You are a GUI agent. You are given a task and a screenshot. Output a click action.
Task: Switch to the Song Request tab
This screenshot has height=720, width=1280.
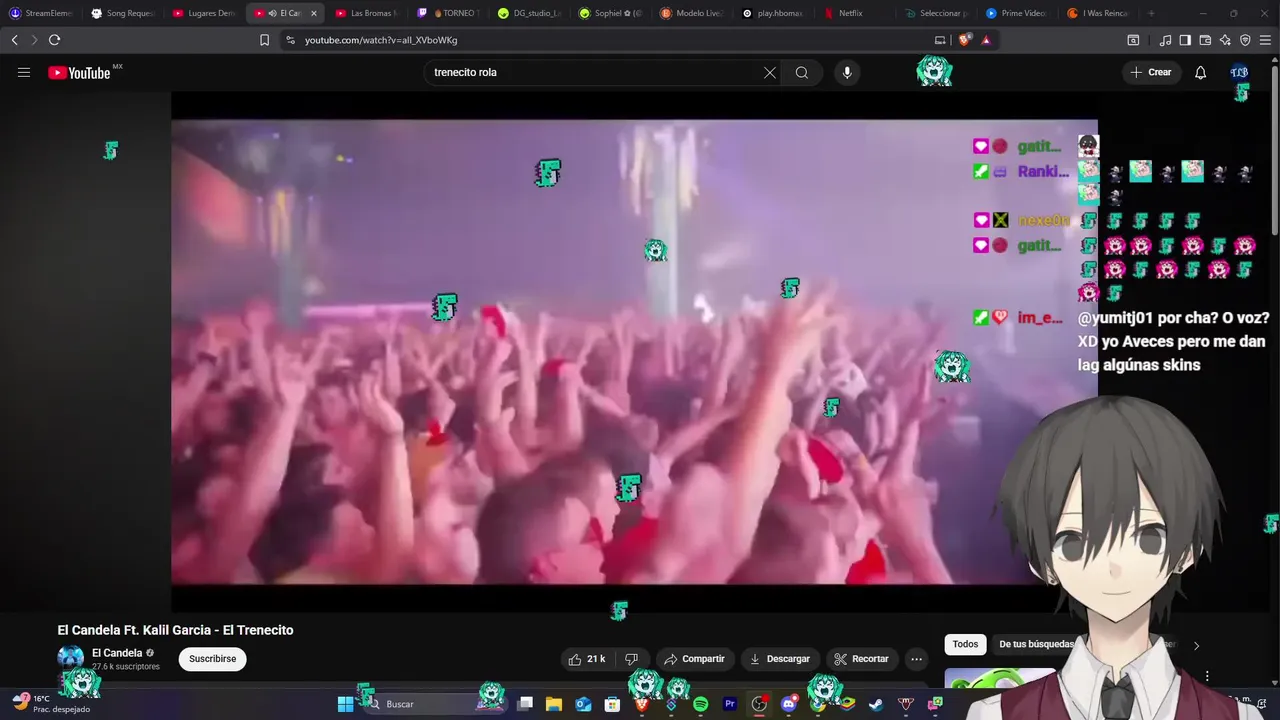coord(123,13)
